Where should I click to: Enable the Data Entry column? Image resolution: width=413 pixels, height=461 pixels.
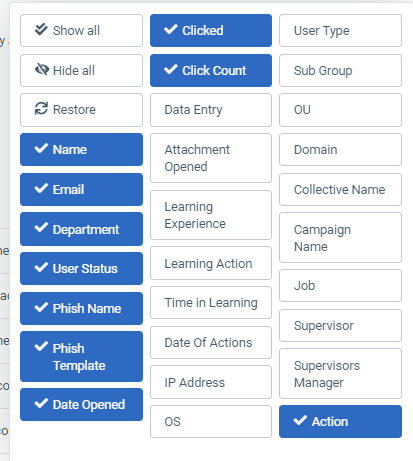tap(211, 110)
